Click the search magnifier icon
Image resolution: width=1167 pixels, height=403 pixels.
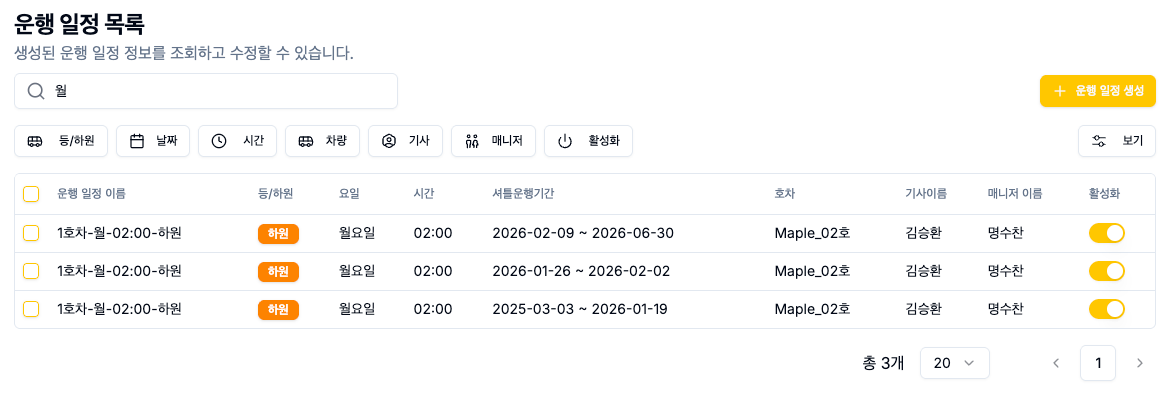36,91
